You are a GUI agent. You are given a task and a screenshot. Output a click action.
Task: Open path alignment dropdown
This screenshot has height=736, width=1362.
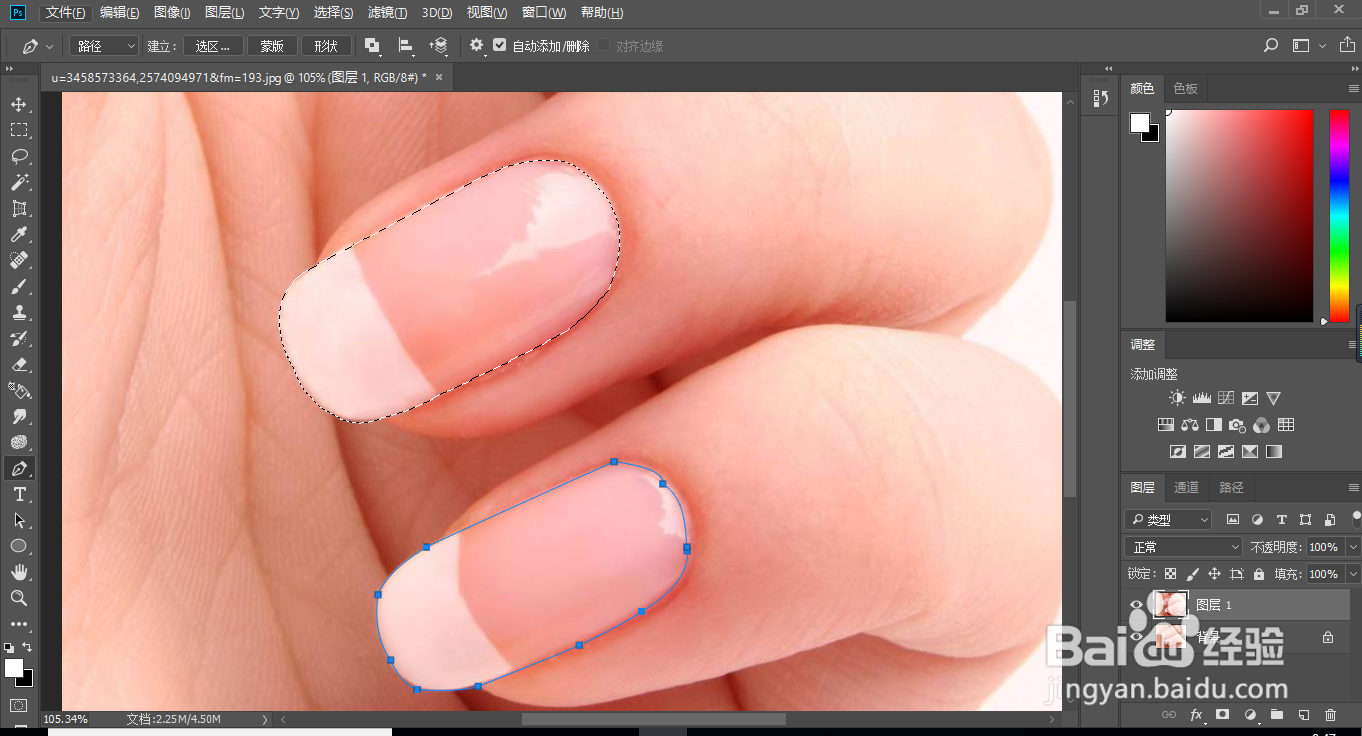coord(406,46)
